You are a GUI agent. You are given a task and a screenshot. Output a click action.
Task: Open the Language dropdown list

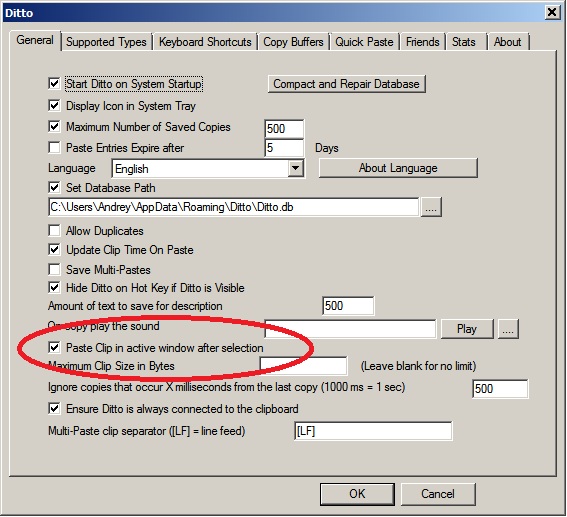(295, 168)
